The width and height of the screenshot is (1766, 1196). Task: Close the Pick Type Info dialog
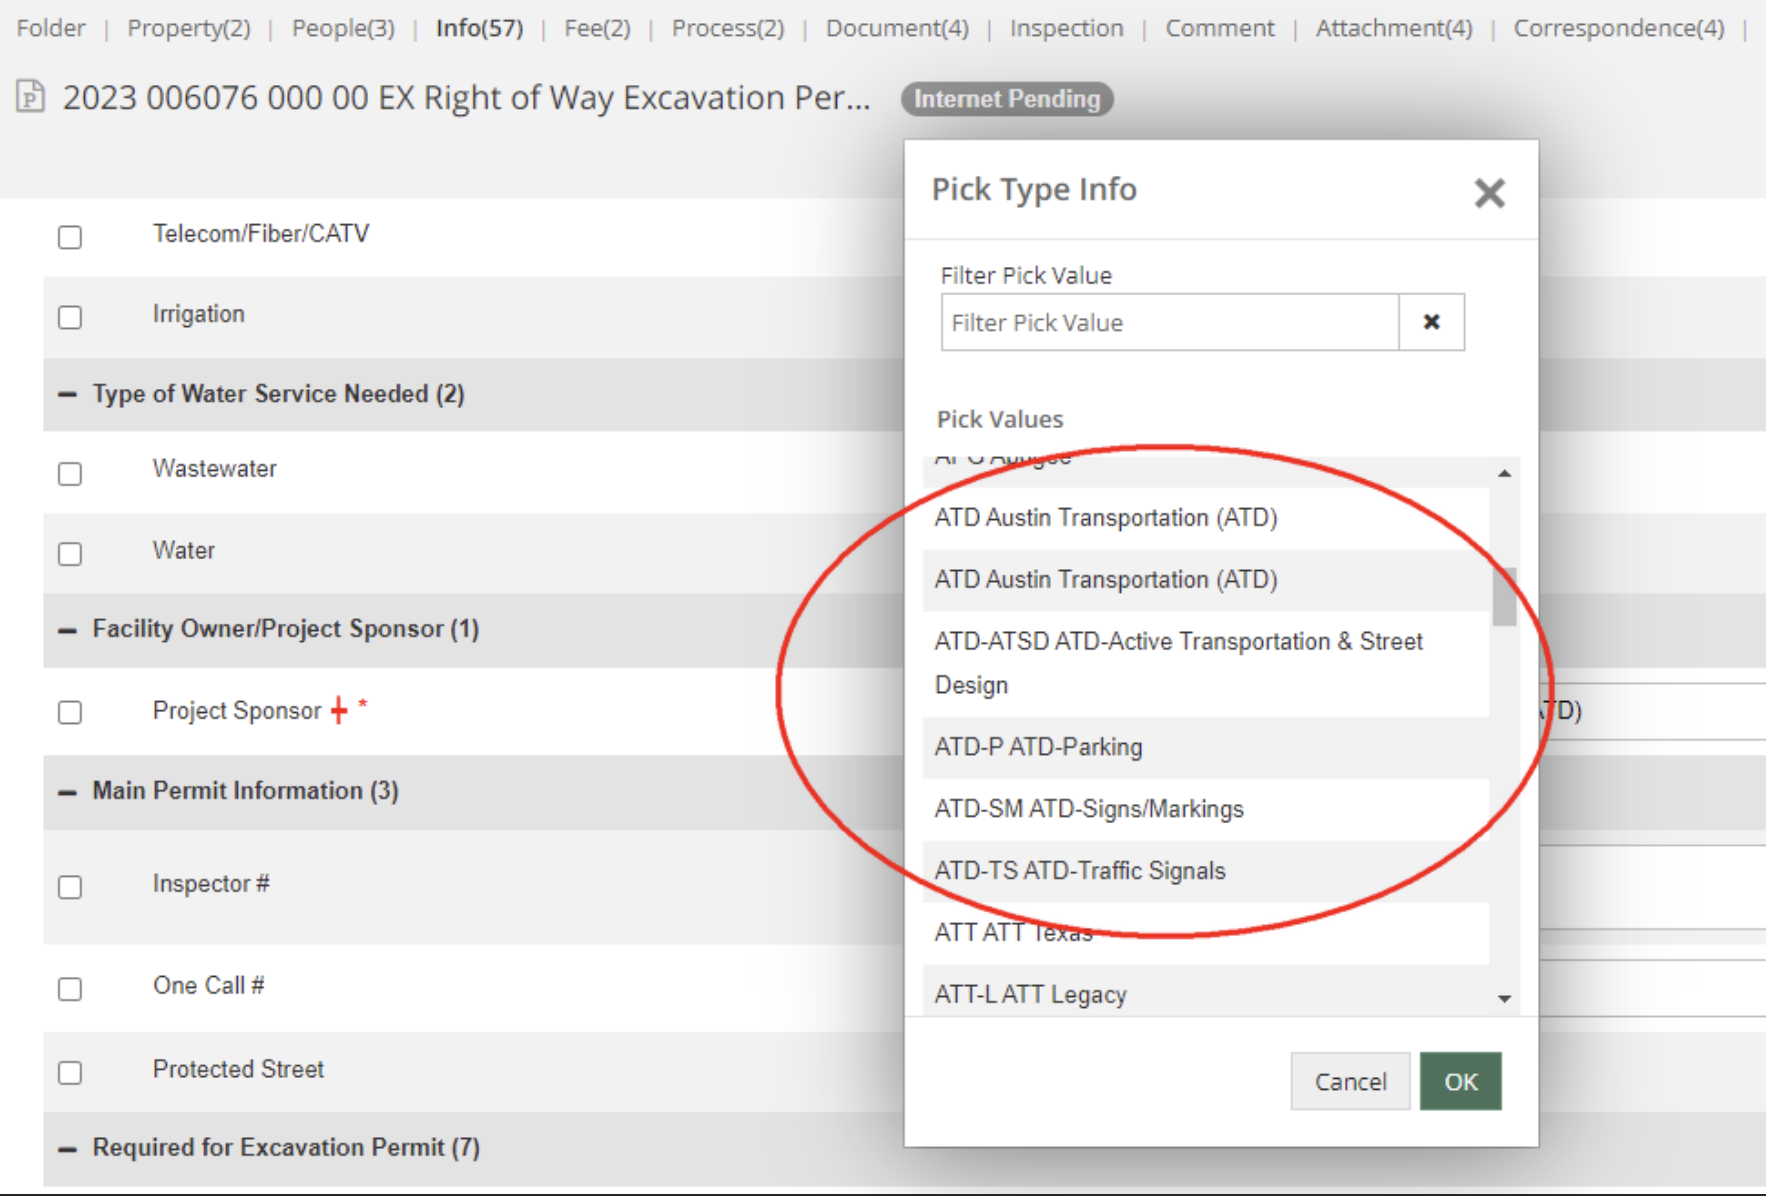(x=1489, y=193)
